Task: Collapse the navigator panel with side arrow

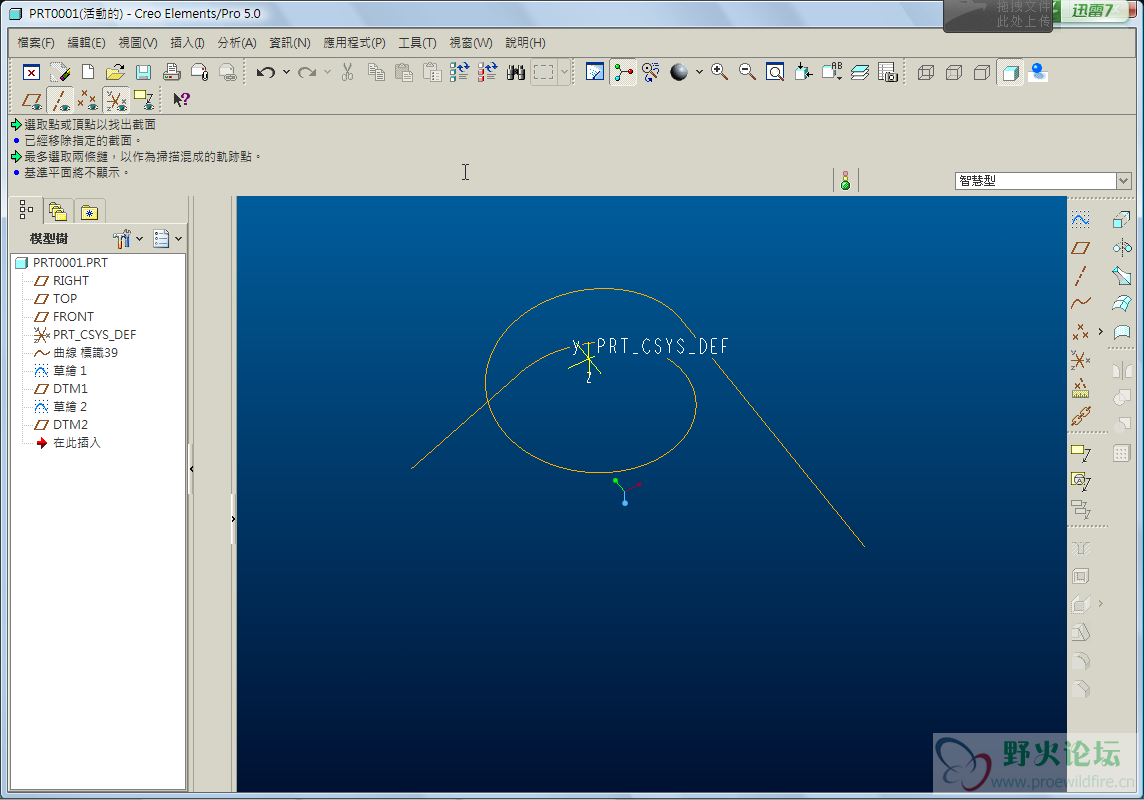Action: click(191, 469)
